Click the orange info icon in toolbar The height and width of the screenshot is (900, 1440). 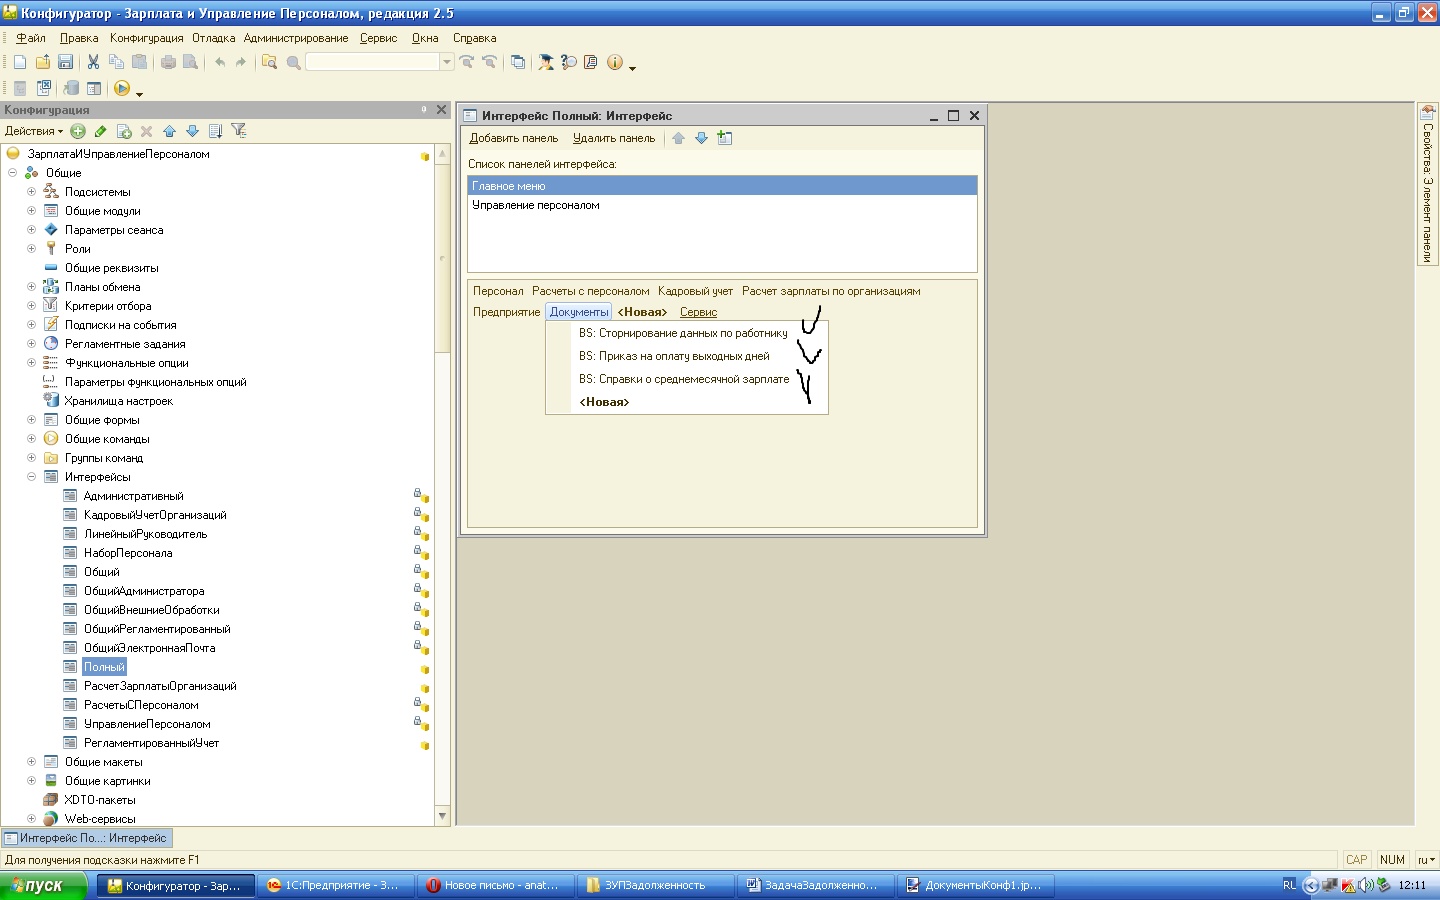614,62
